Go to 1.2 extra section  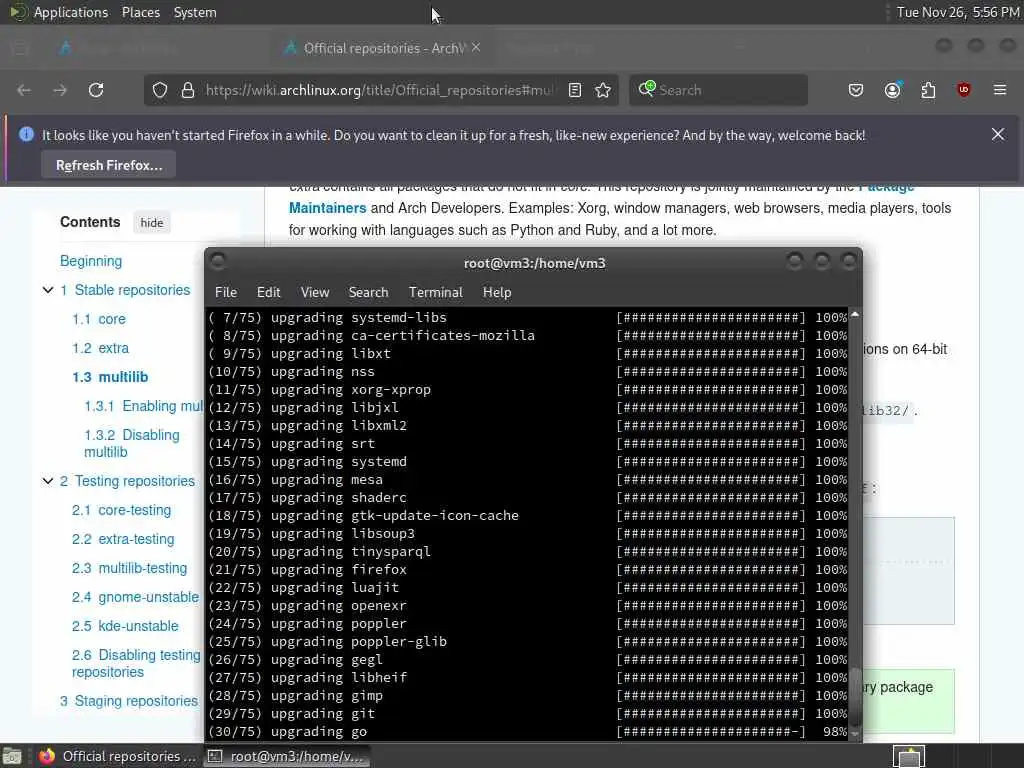[x=101, y=348]
